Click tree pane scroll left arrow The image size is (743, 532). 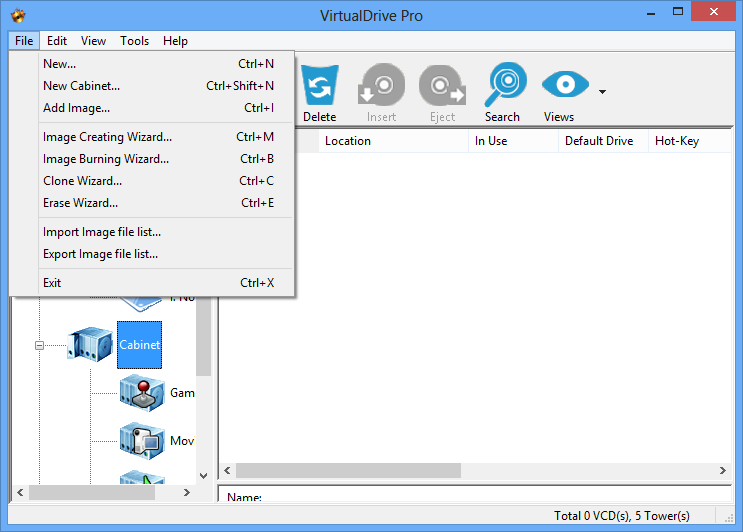20,492
